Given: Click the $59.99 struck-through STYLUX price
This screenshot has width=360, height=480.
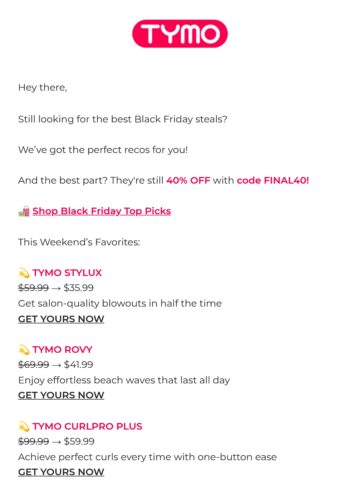Looking at the screenshot, I should tap(33, 288).
